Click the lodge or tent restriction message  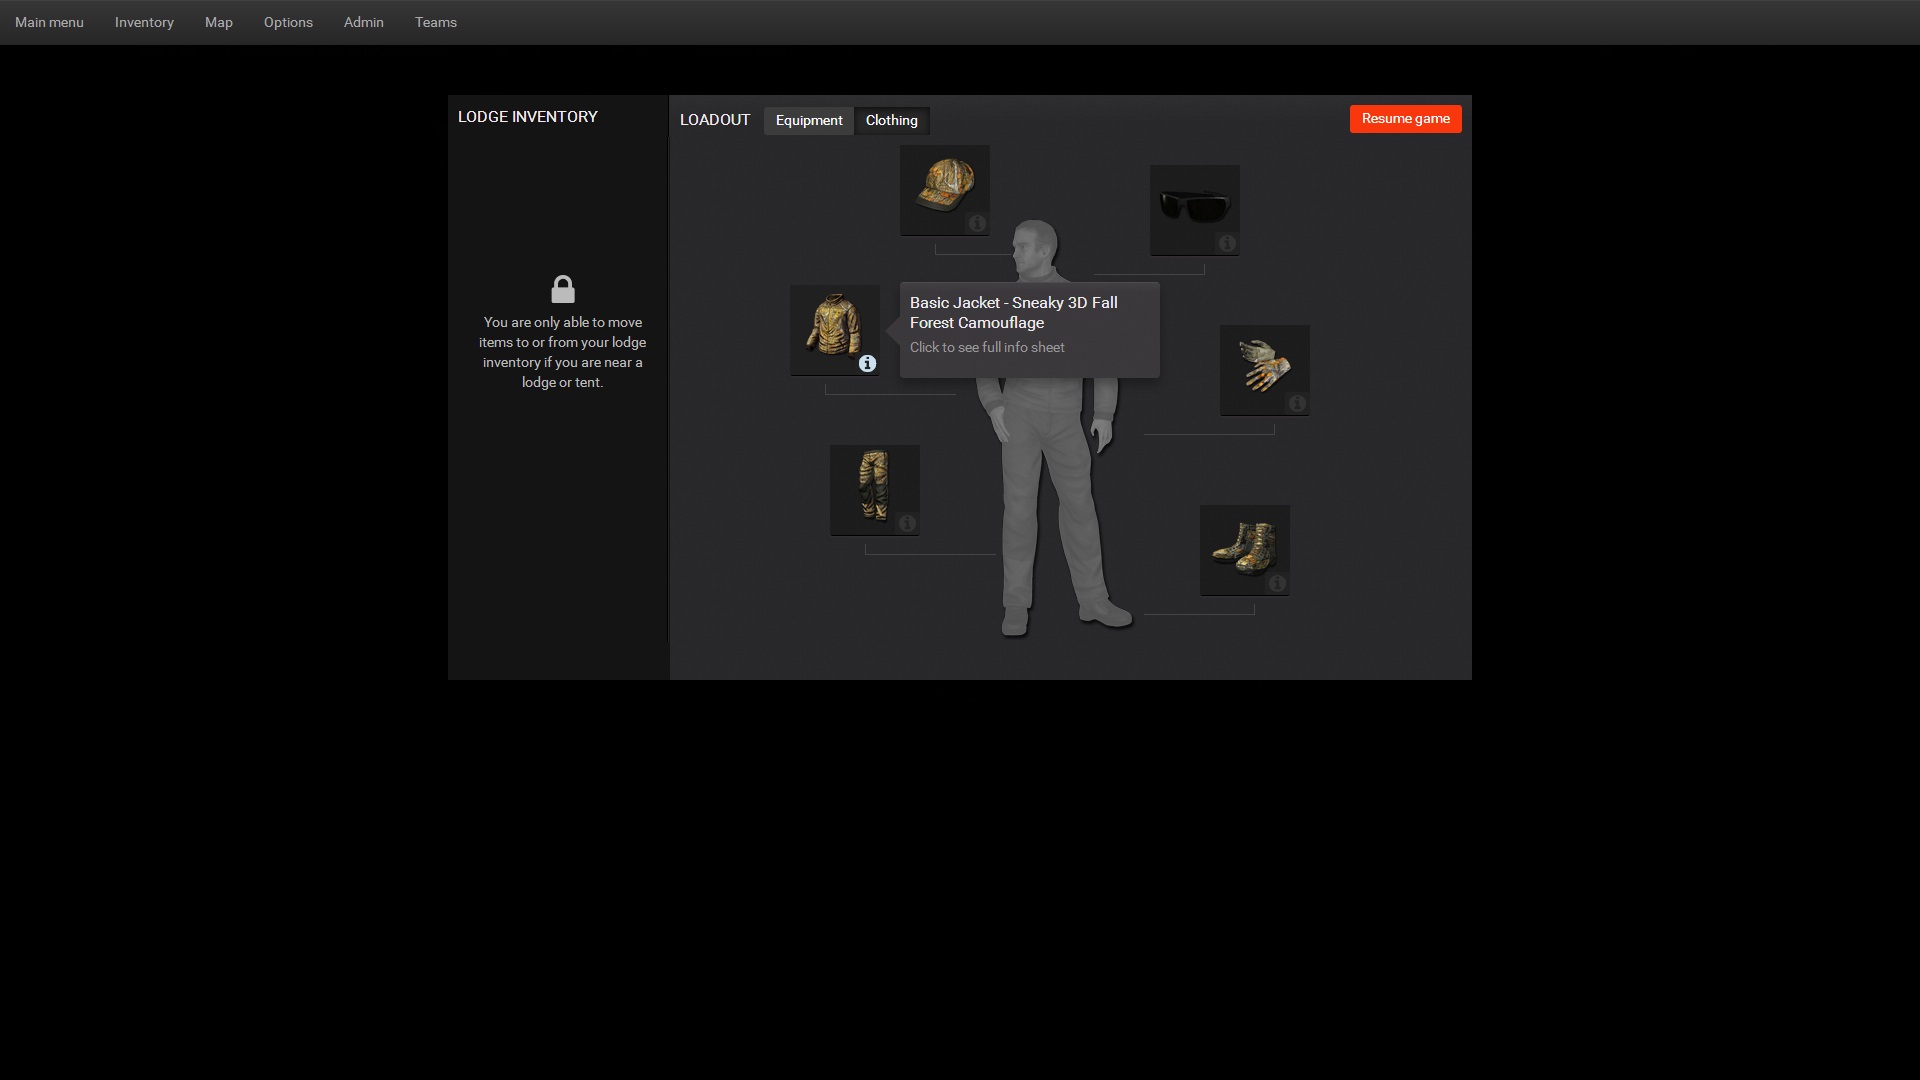(x=562, y=352)
